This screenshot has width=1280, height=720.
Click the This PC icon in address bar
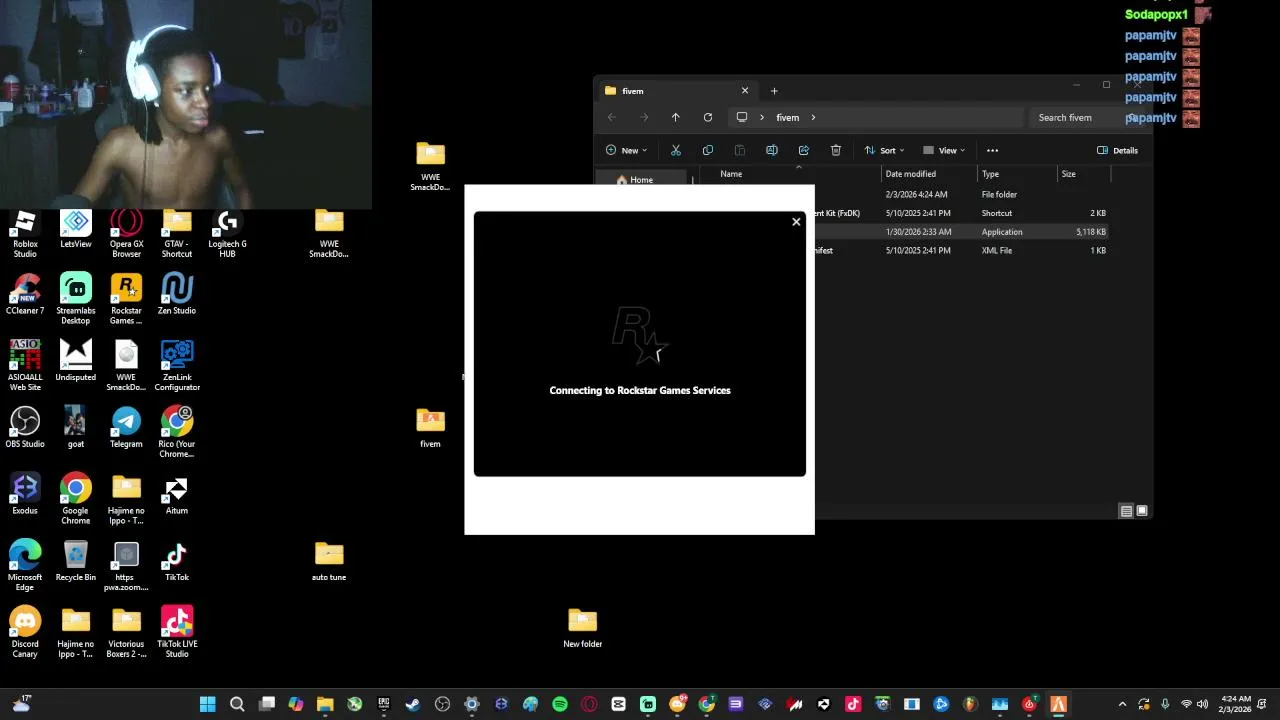pyautogui.click(x=741, y=117)
